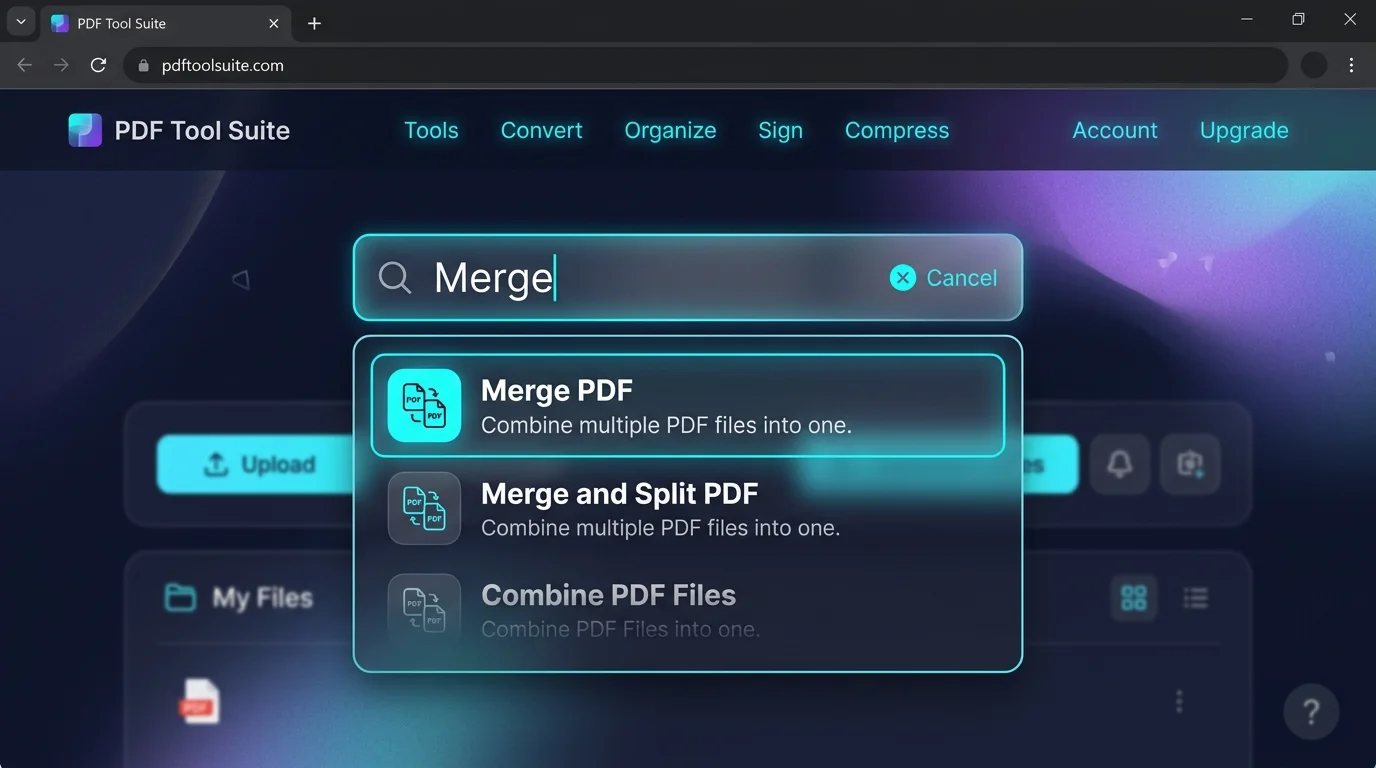Go forward in browser history
The width and height of the screenshot is (1376, 768).
click(x=61, y=65)
